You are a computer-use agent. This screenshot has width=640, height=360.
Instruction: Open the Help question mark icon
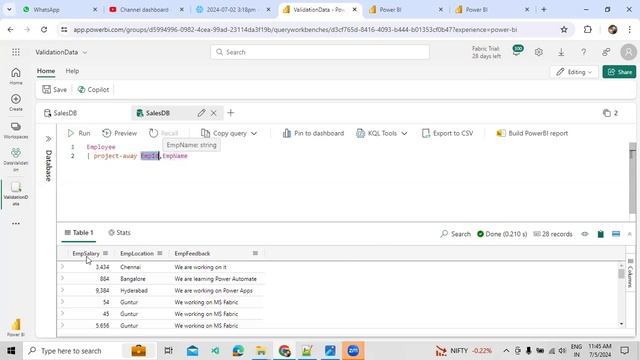point(584,52)
